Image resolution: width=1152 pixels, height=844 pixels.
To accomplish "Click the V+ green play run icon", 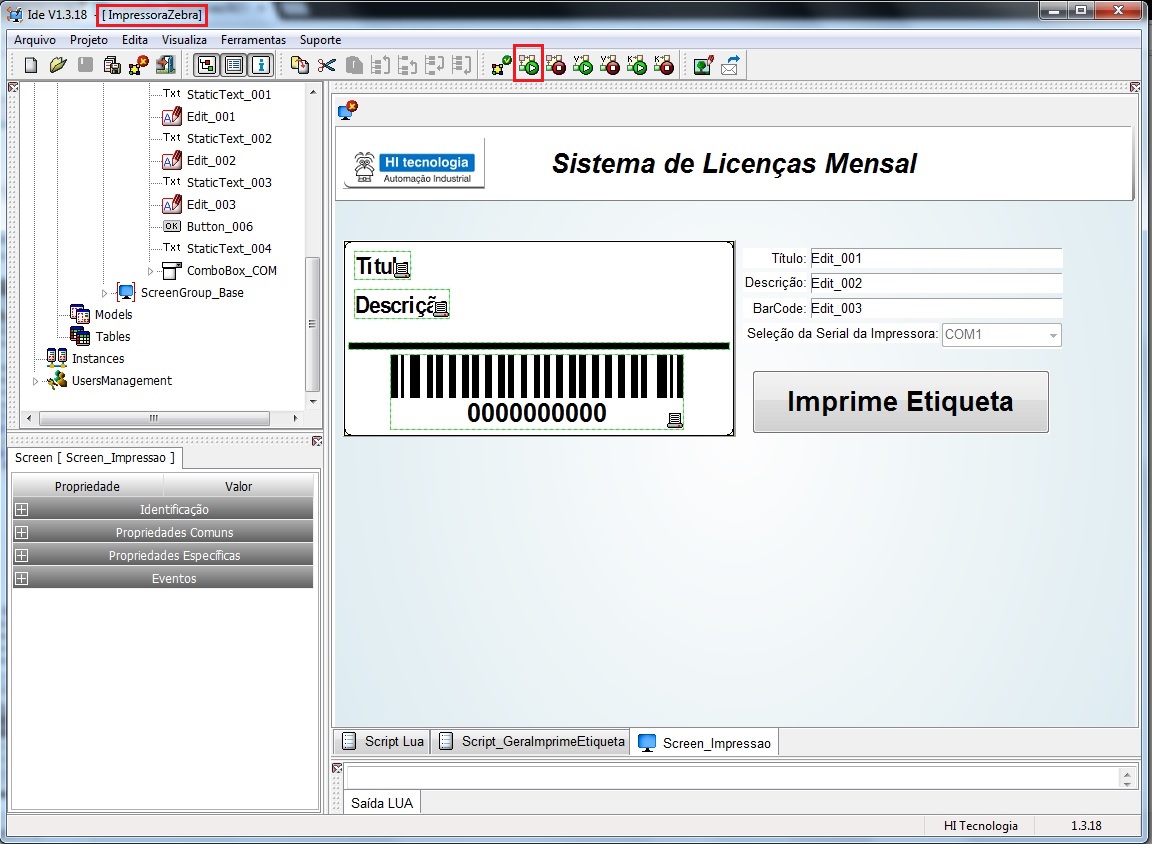I will (x=583, y=65).
